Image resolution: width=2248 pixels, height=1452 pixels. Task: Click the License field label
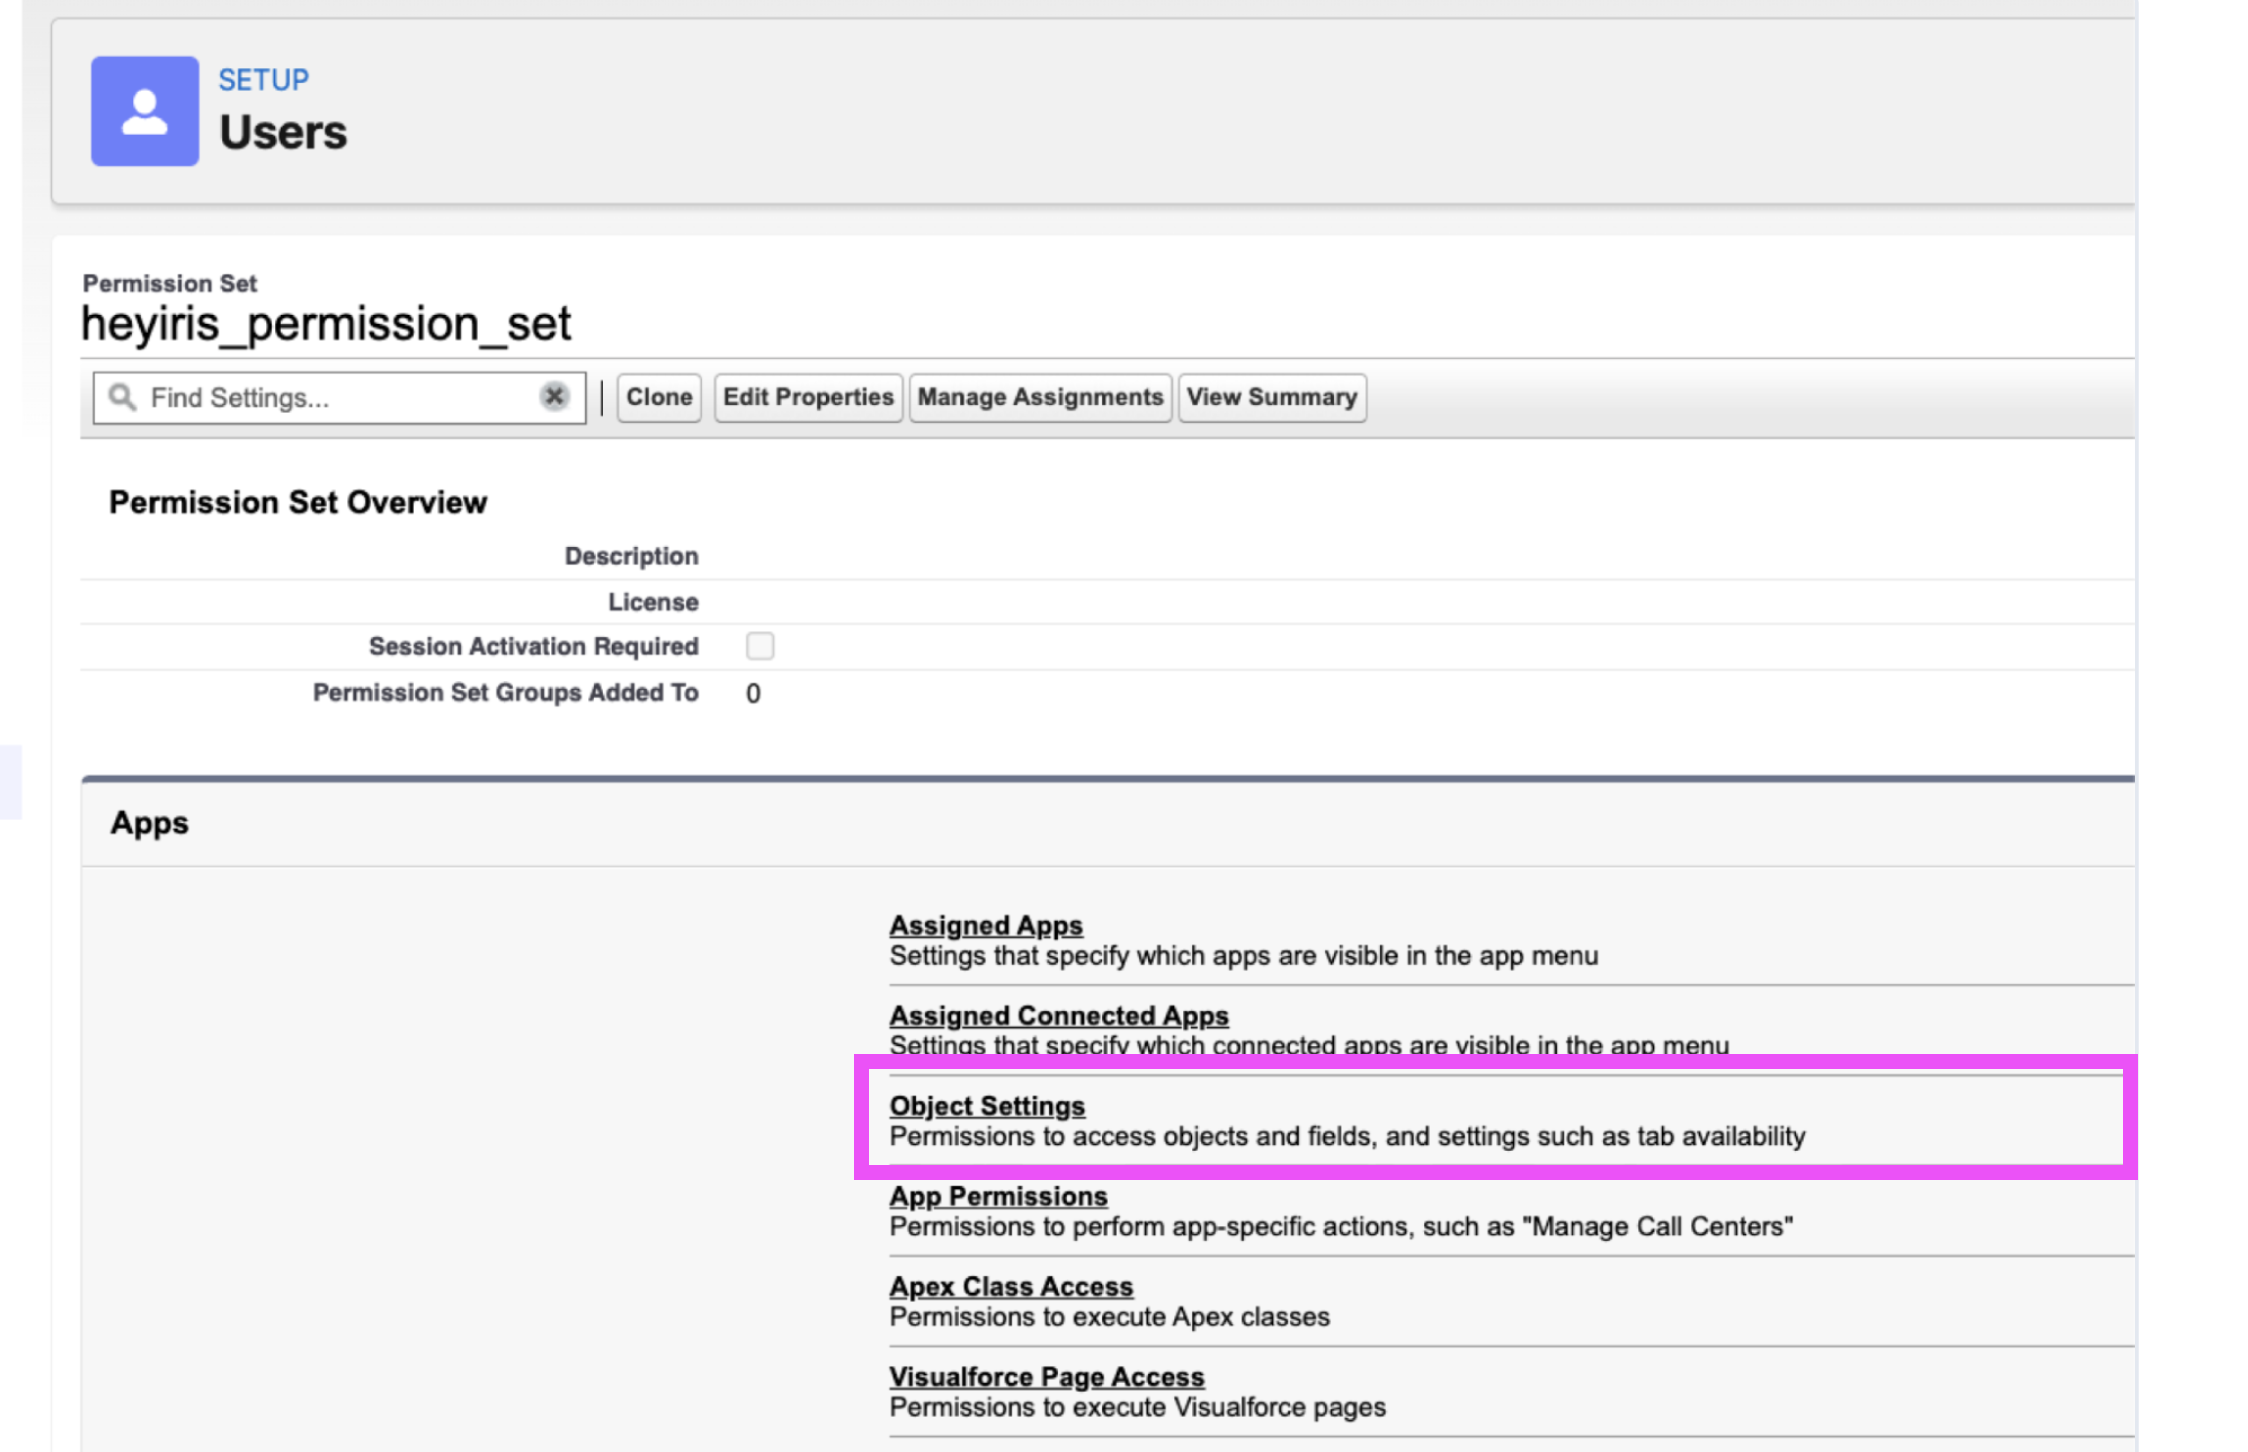pyautogui.click(x=654, y=602)
